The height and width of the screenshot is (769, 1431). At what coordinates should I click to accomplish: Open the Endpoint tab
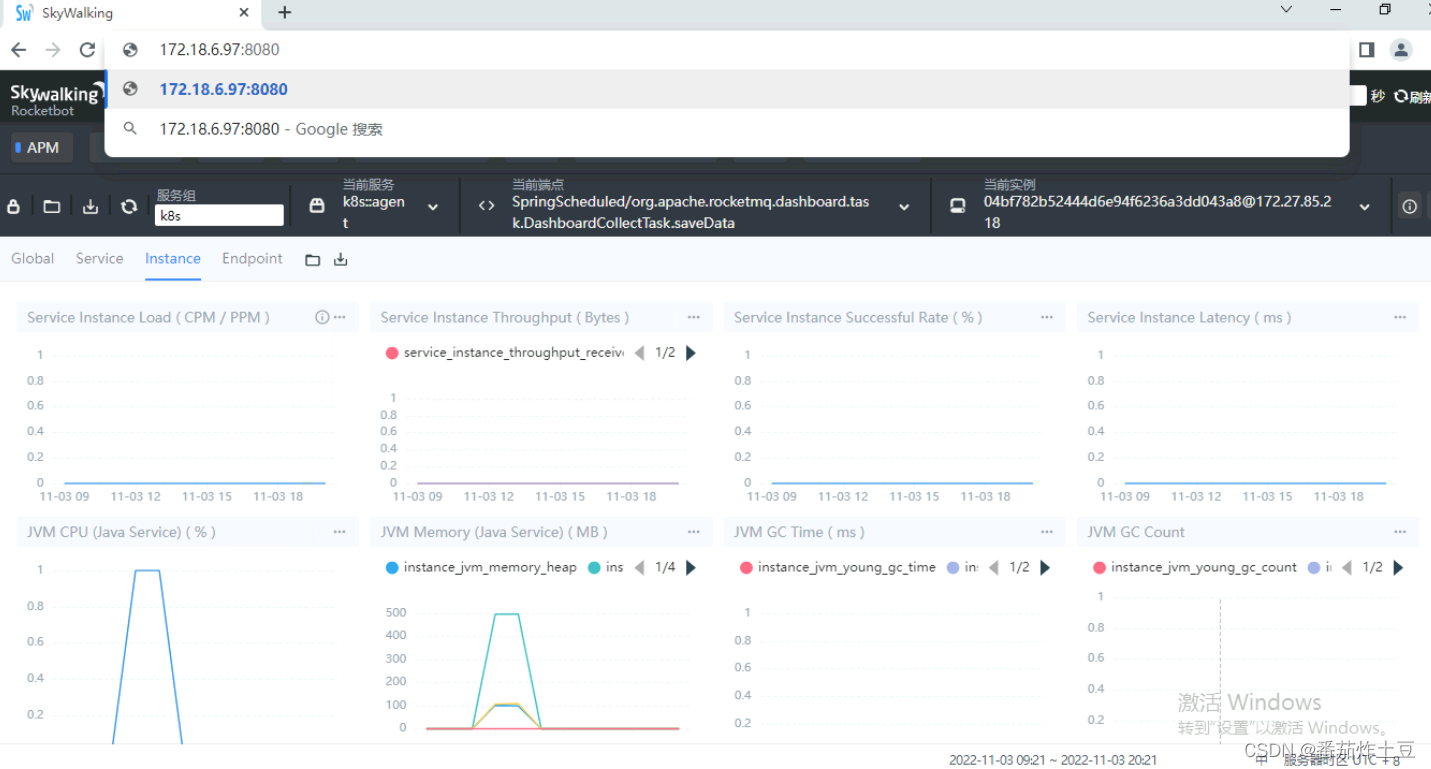252,258
